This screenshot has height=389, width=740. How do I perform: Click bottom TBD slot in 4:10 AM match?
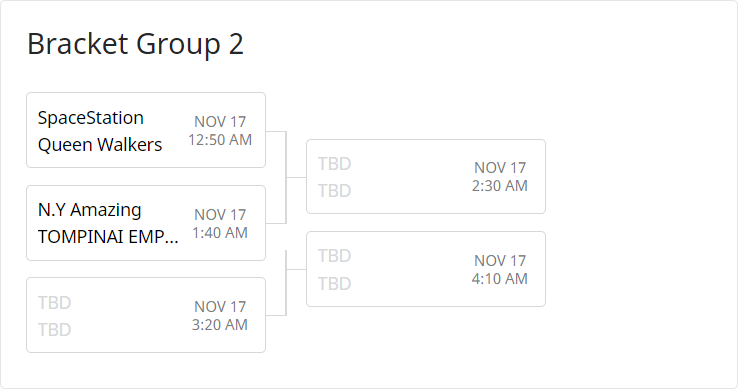tap(334, 284)
